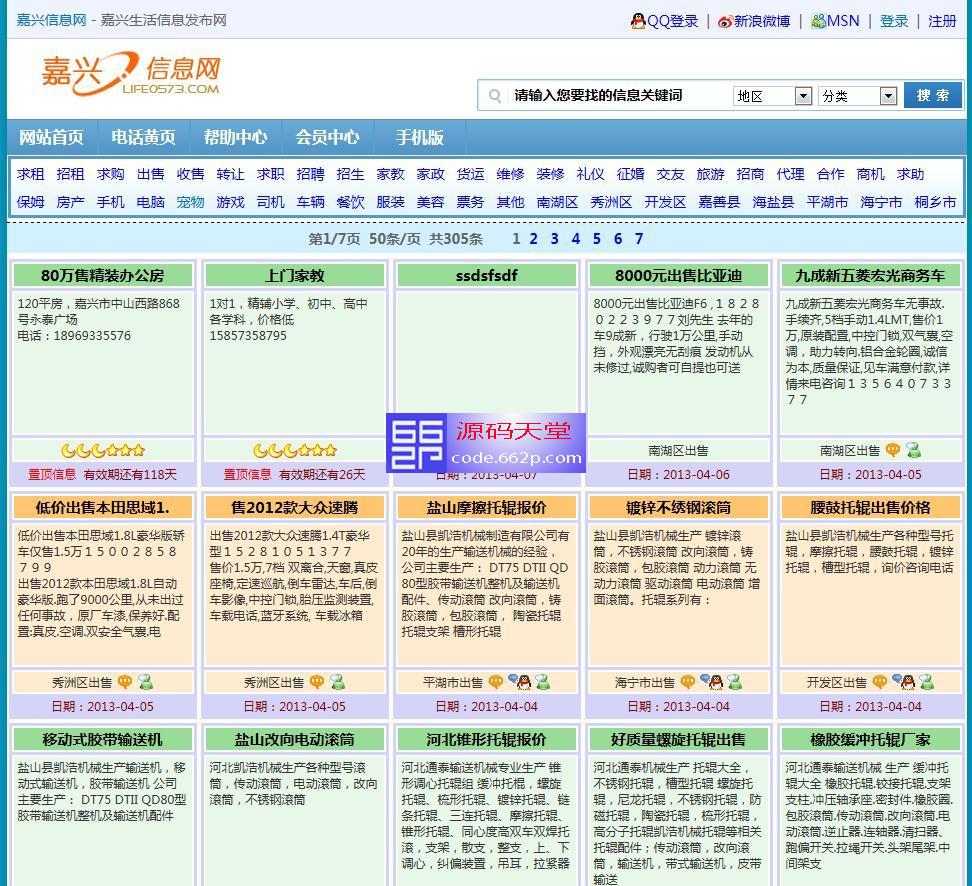Open the 售2012款大众速腾 listing title

295,507
